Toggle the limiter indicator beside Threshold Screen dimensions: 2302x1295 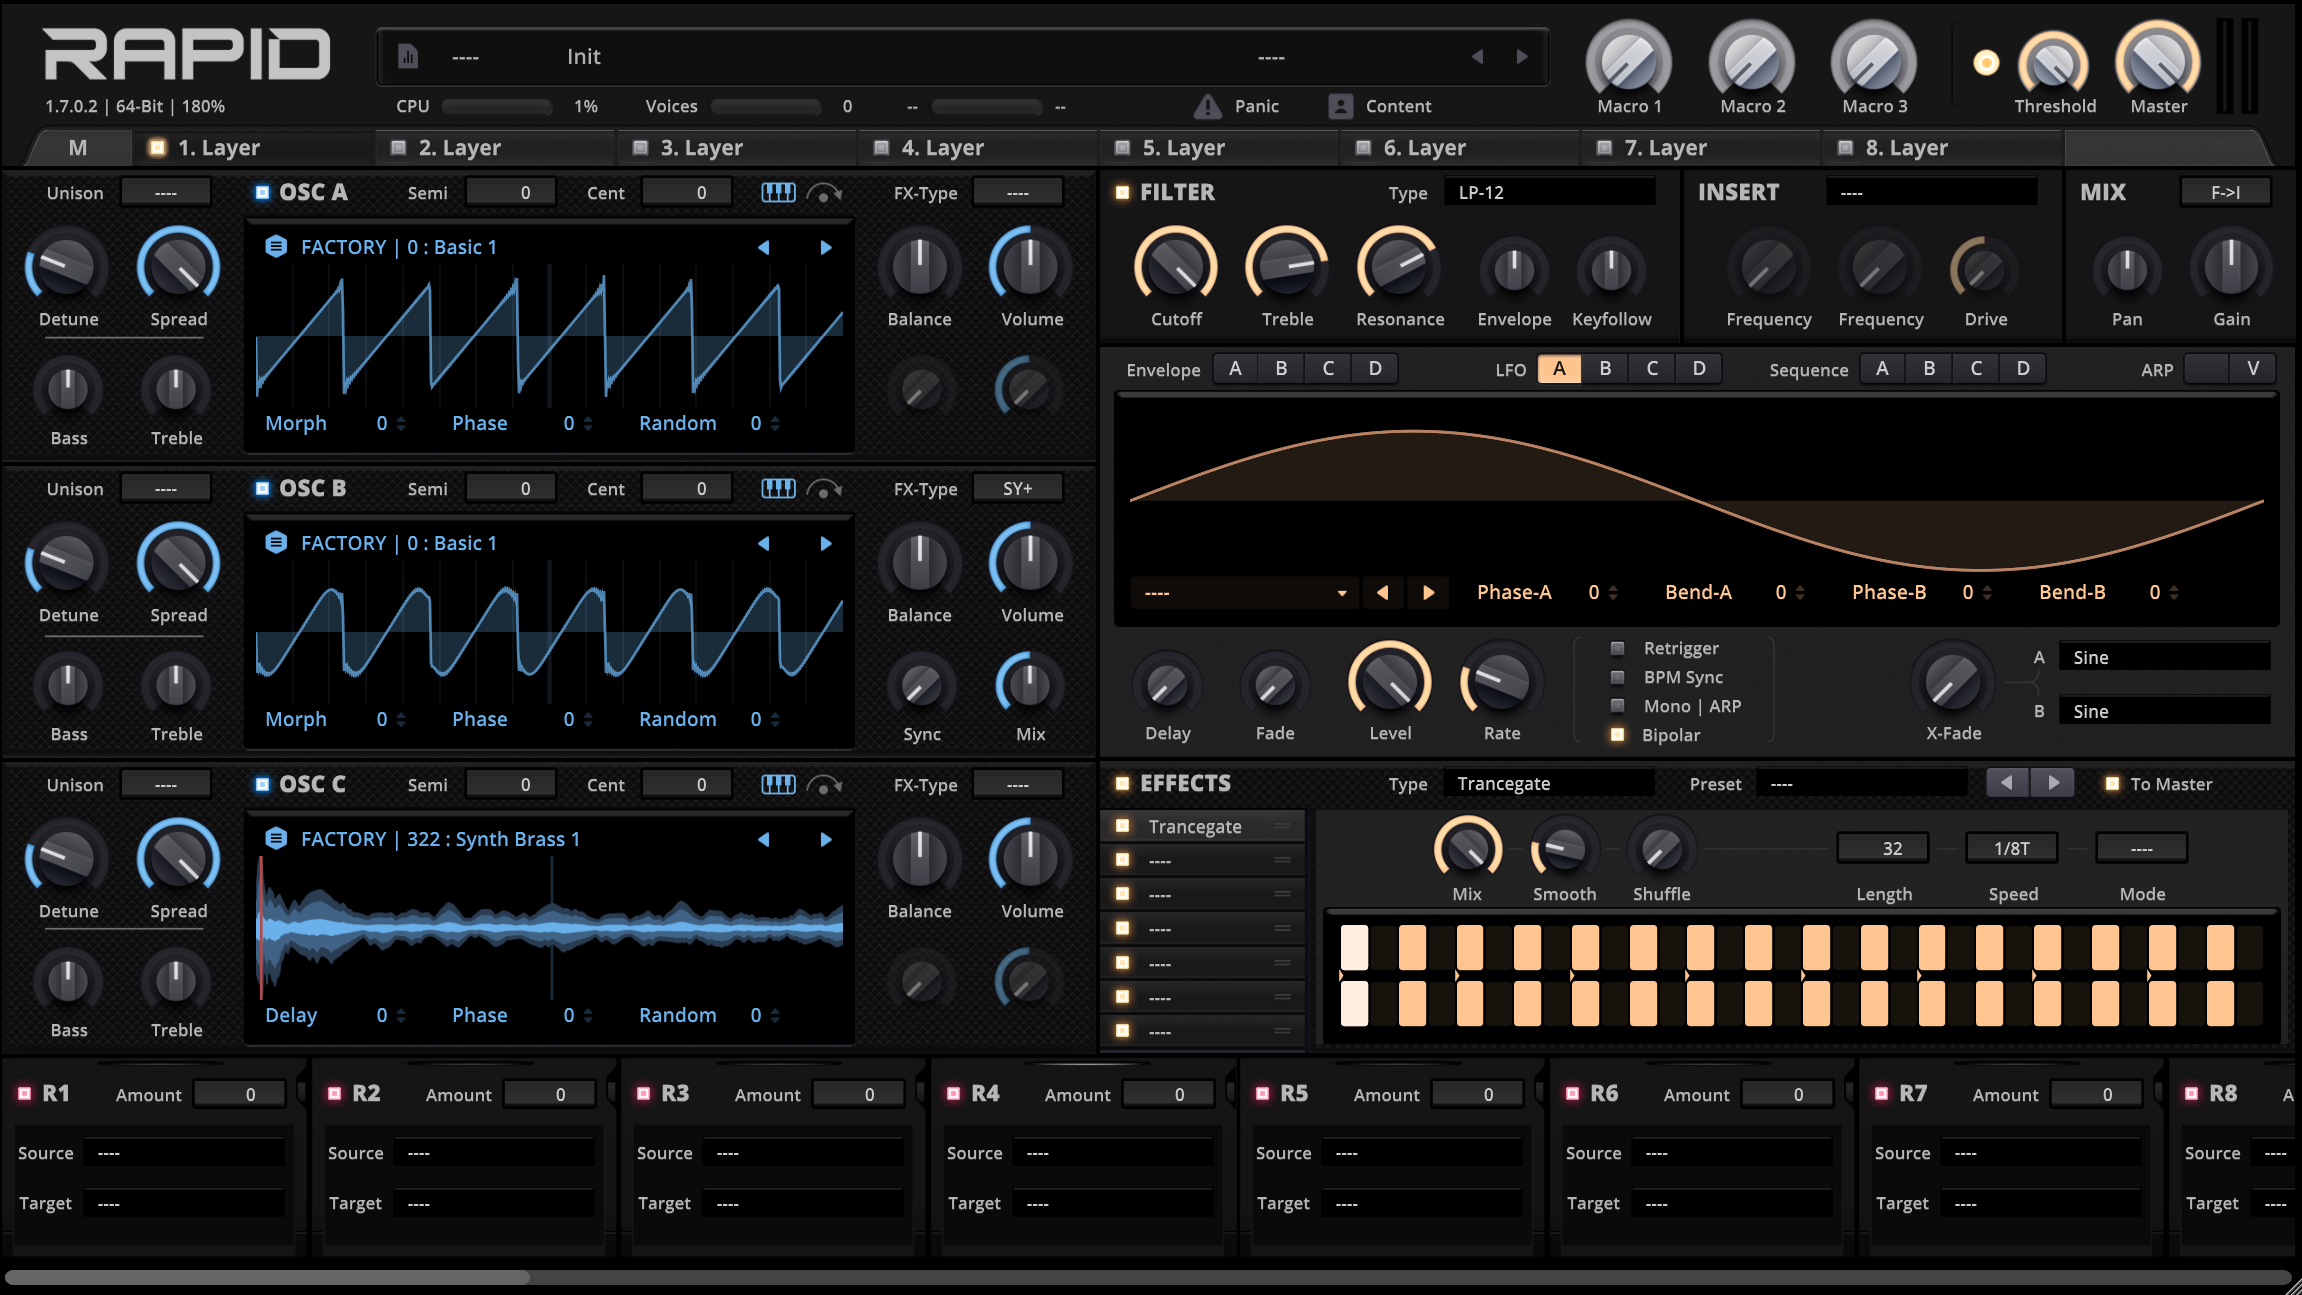coord(1986,63)
